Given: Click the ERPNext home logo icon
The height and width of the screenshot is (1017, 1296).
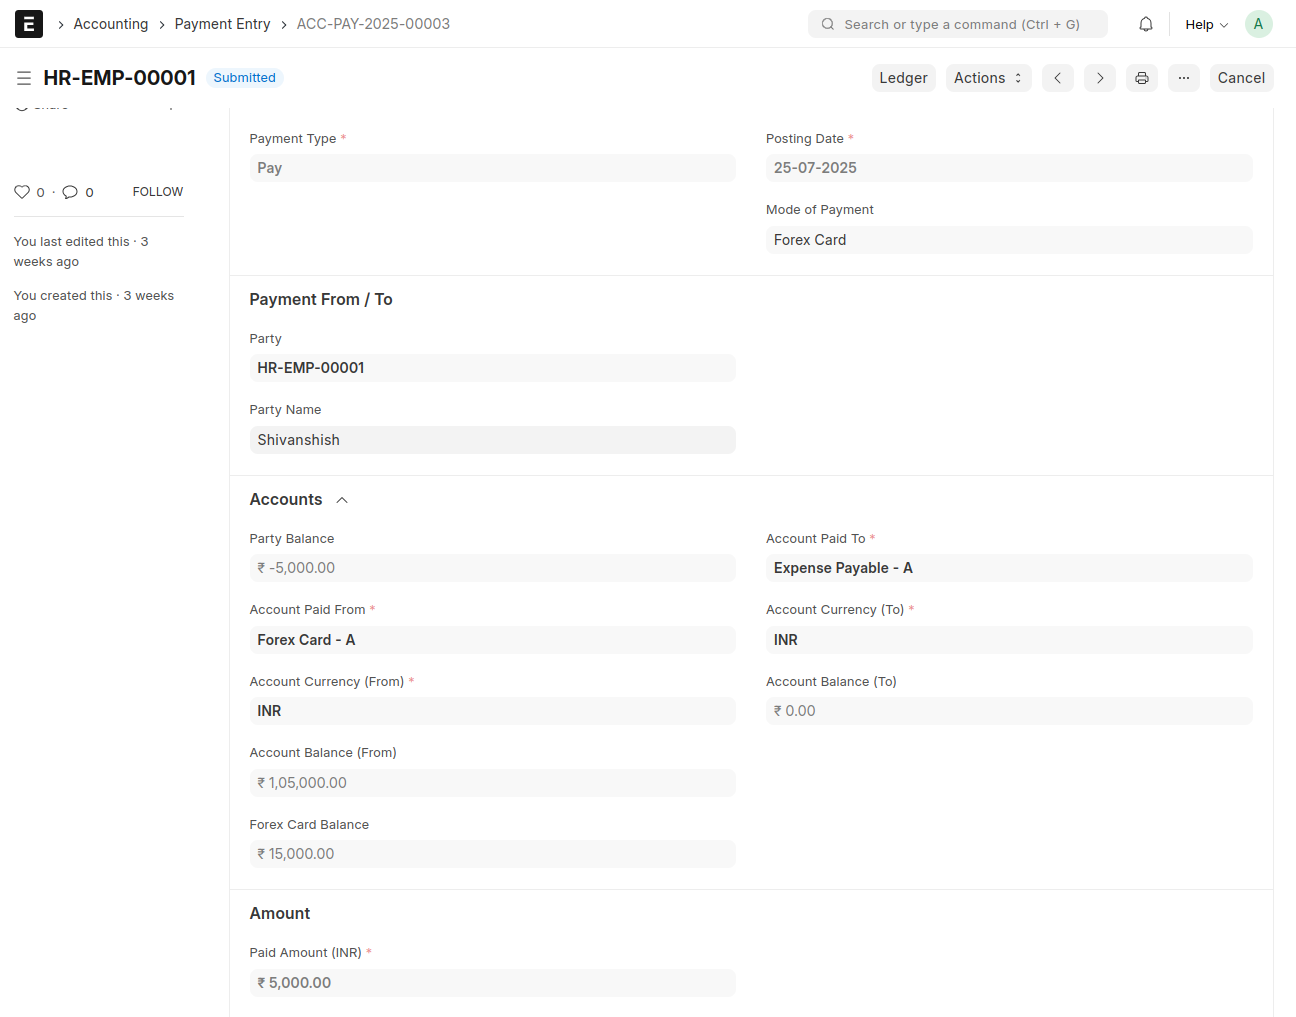Looking at the screenshot, I should (29, 24).
